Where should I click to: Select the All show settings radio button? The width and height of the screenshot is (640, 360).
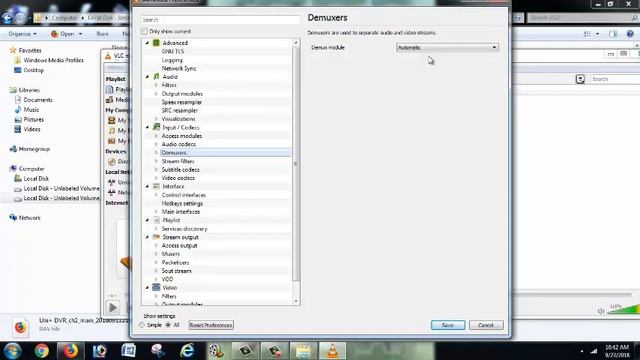168,325
